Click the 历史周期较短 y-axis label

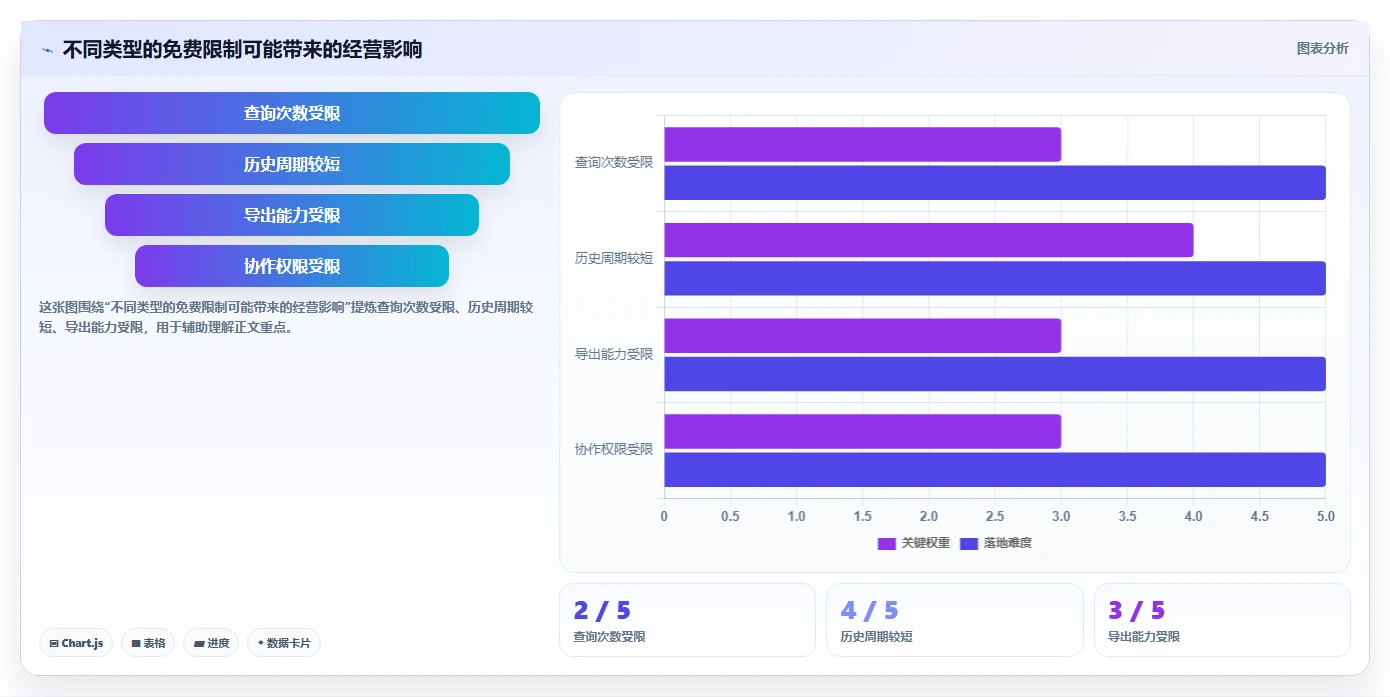click(x=614, y=258)
